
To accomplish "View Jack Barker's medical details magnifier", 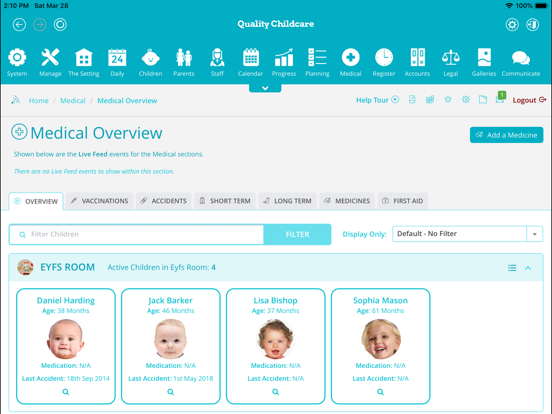I will 171,392.
